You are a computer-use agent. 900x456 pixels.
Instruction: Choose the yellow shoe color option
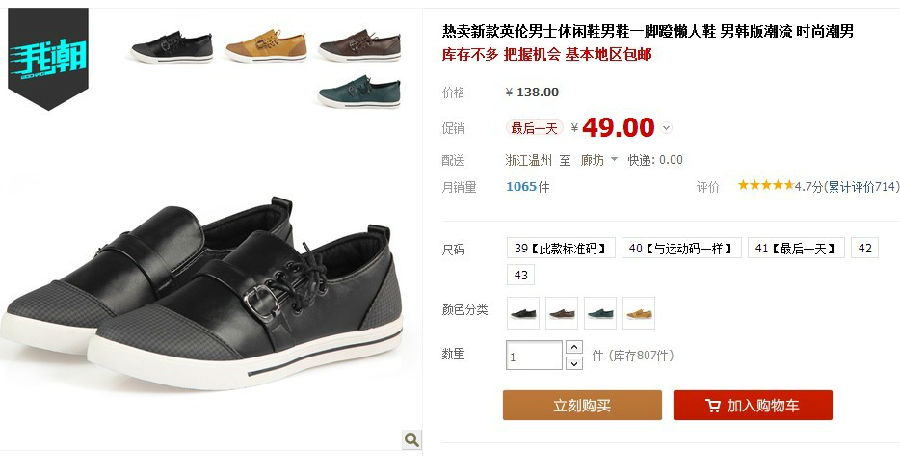[638, 314]
